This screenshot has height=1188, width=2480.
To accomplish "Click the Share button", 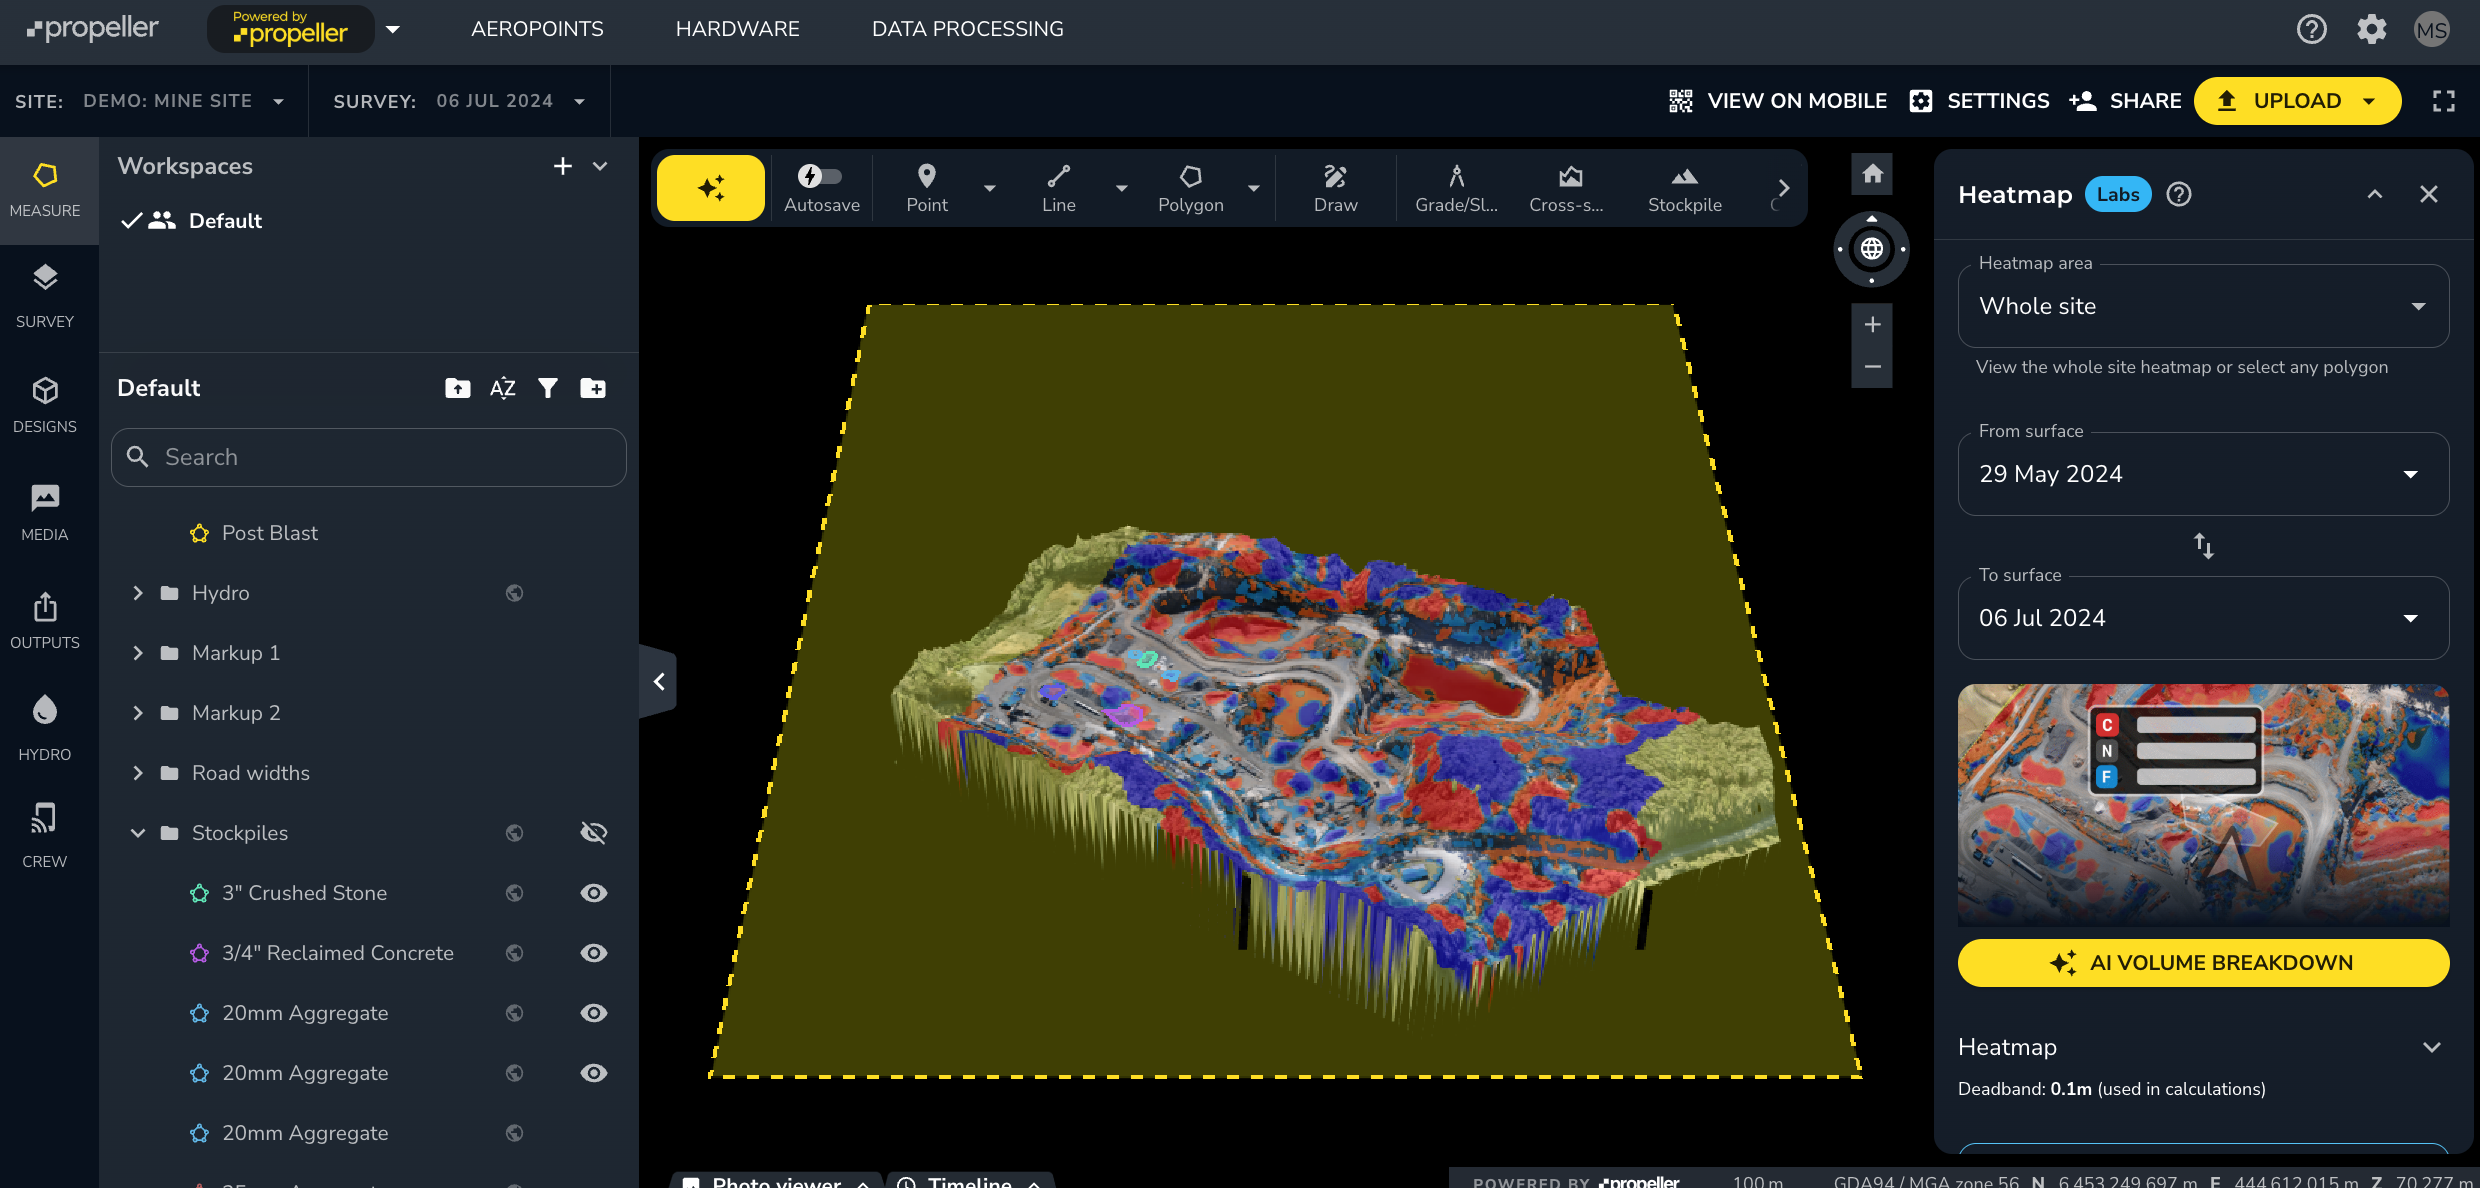I will (x=2126, y=101).
